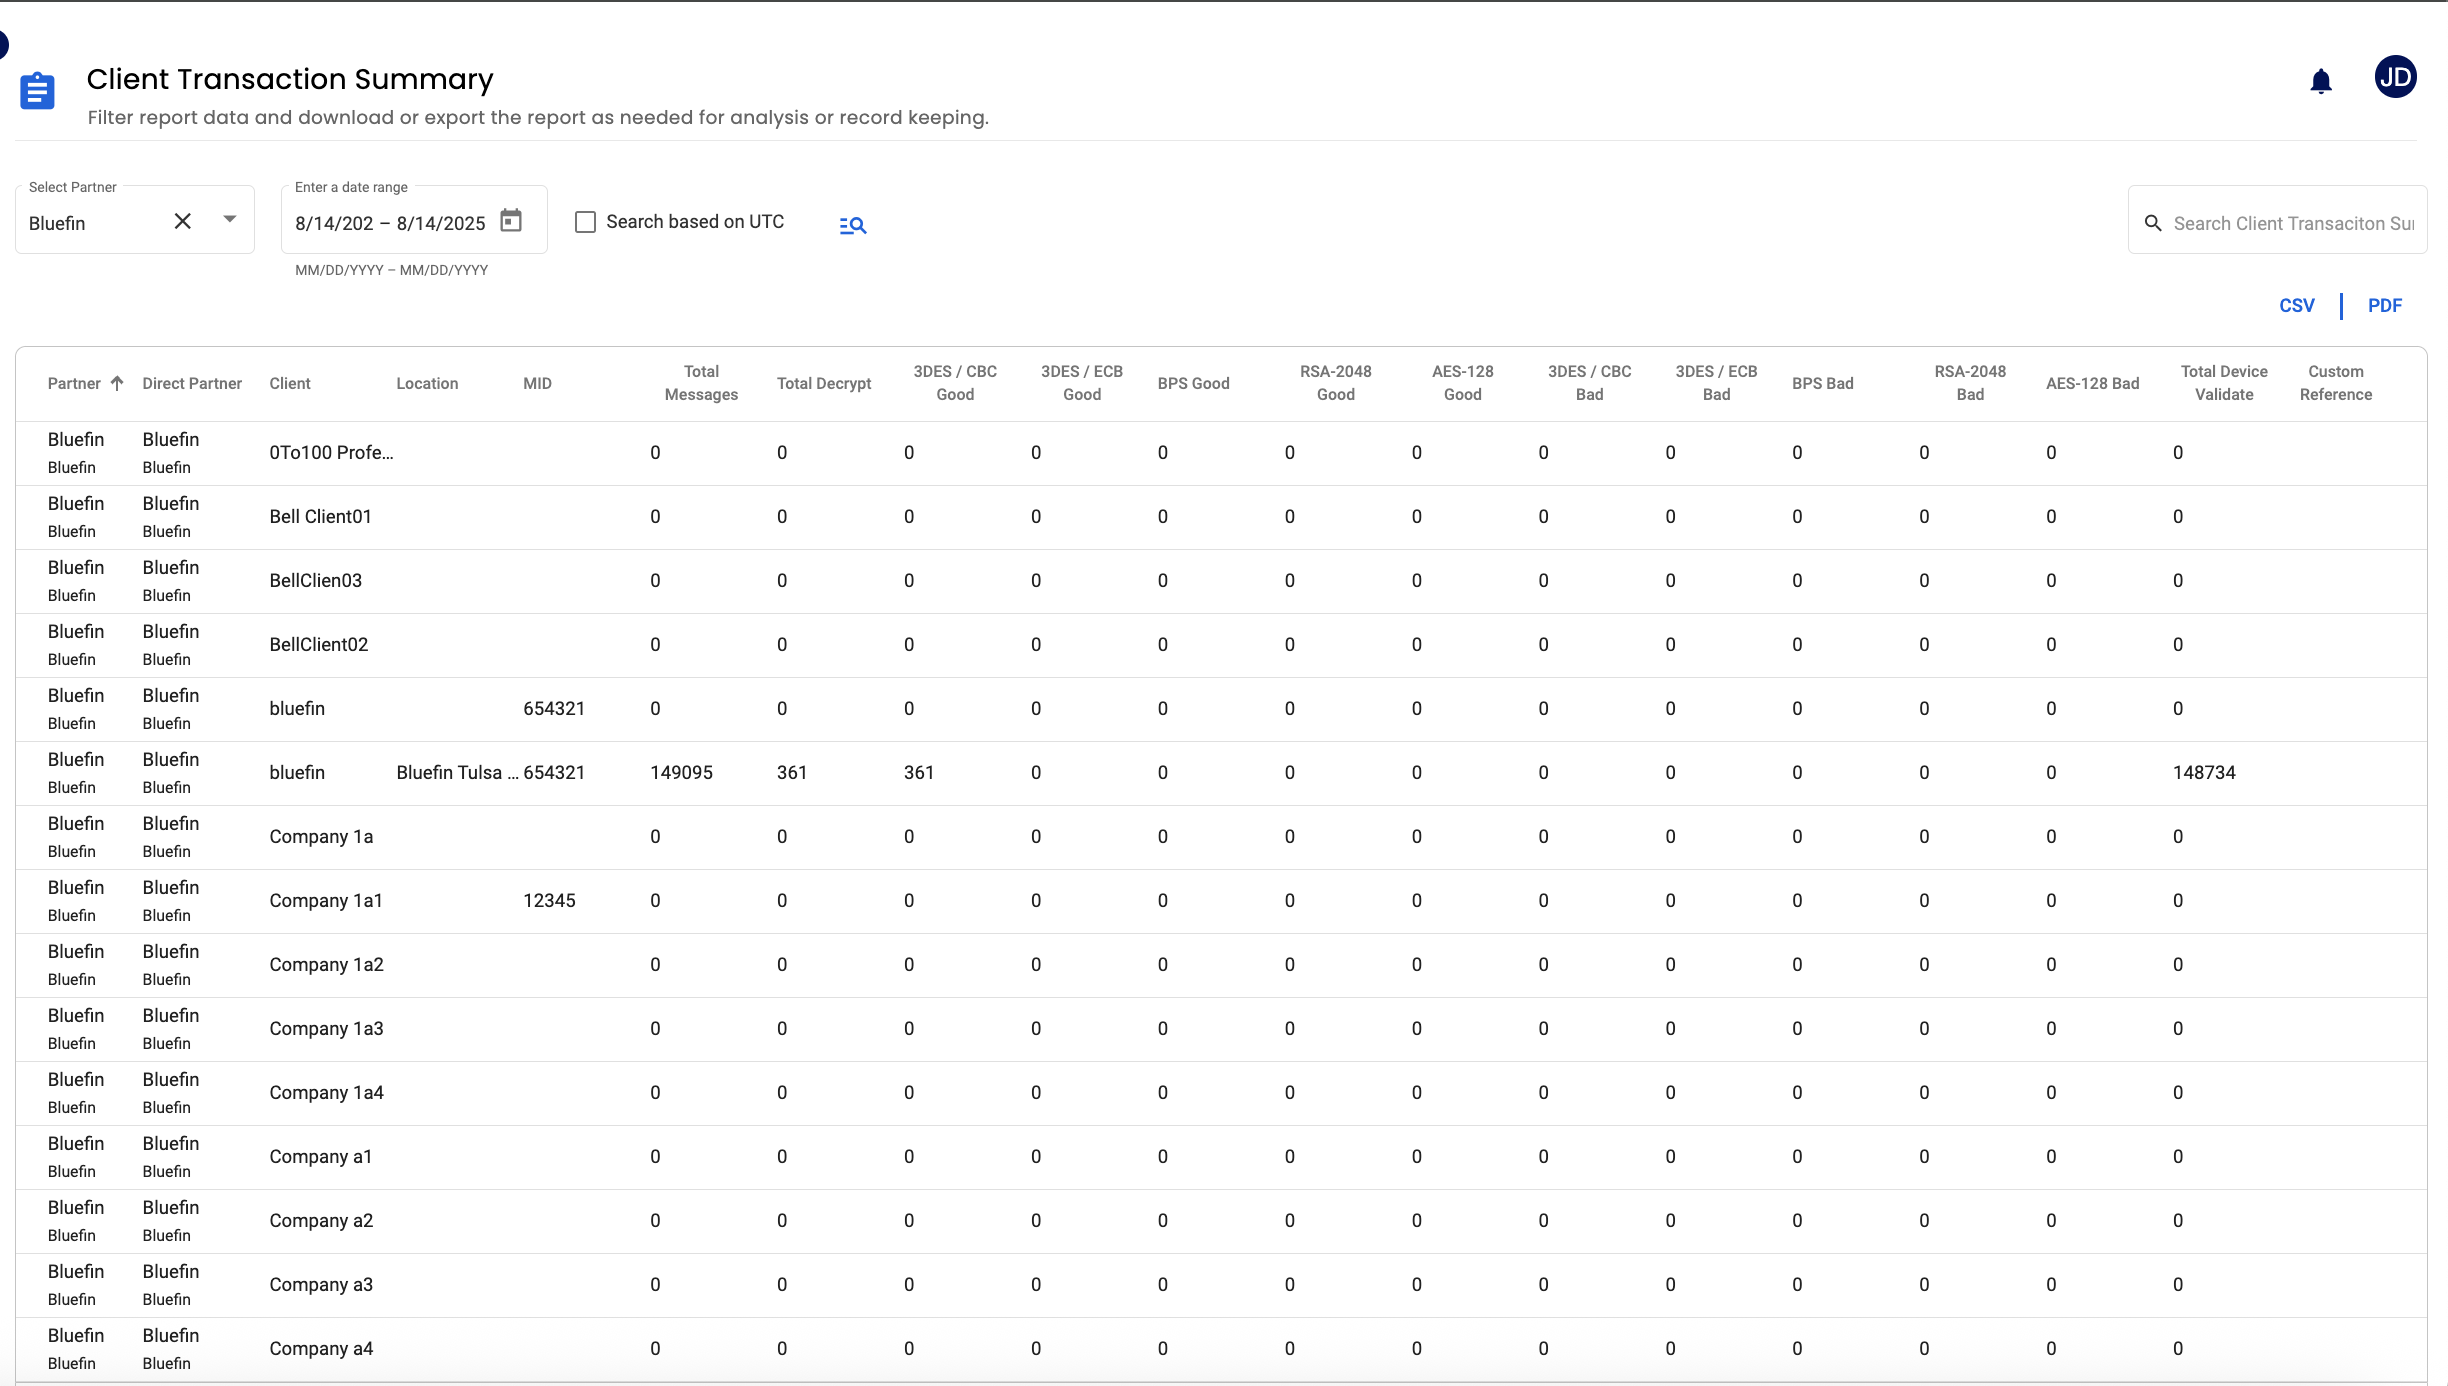This screenshot has height=1386, width=2448.
Task: Click the clipboard report icon
Action: tap(38, 91)
